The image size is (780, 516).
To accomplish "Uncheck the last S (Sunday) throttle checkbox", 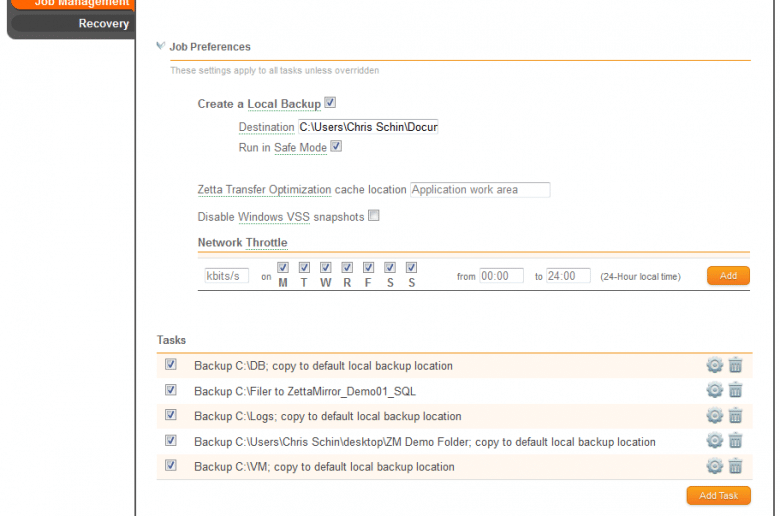I will tap(411, 268).
